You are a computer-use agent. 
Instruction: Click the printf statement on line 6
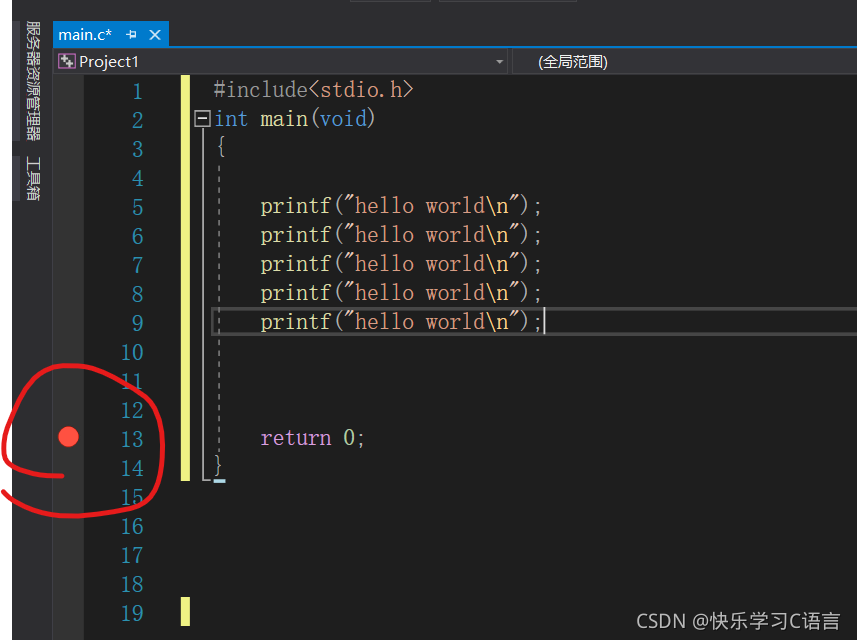point(401,235)
